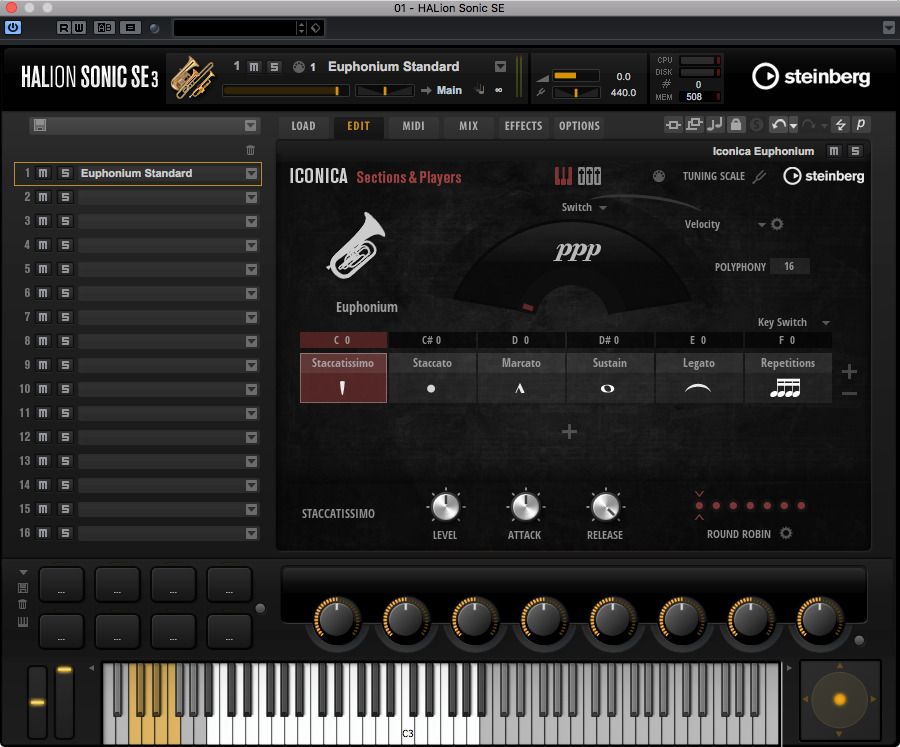Screen dimensions: 900x747
Task: Expand the Velocity dropdown arrow
Action: (762, 225)
